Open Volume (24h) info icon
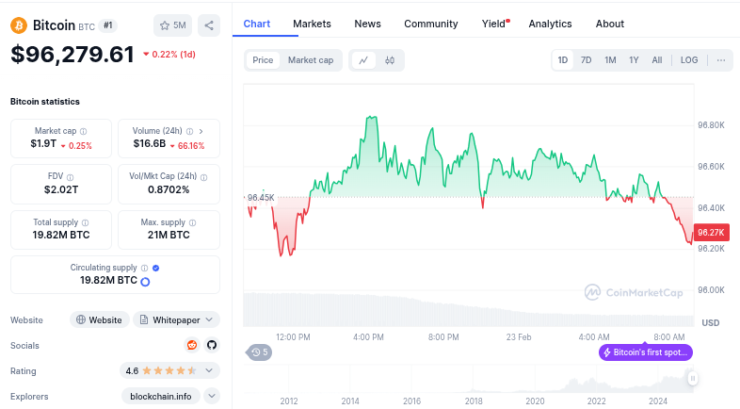This screenshot has width=740, height=409. click(x=190, y=131)
